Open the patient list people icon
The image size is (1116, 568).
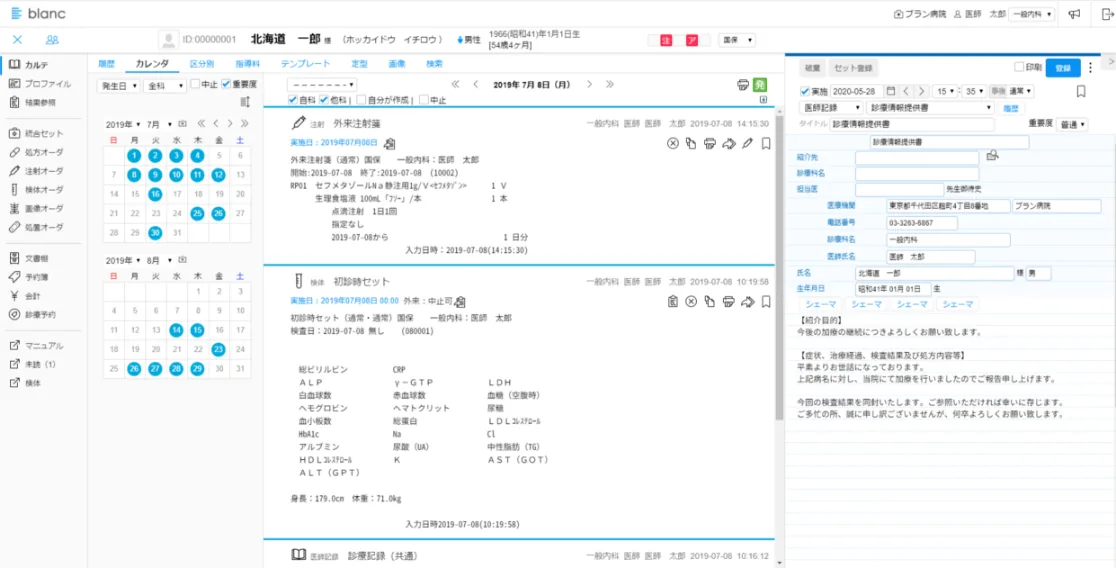tap(52, 40)
